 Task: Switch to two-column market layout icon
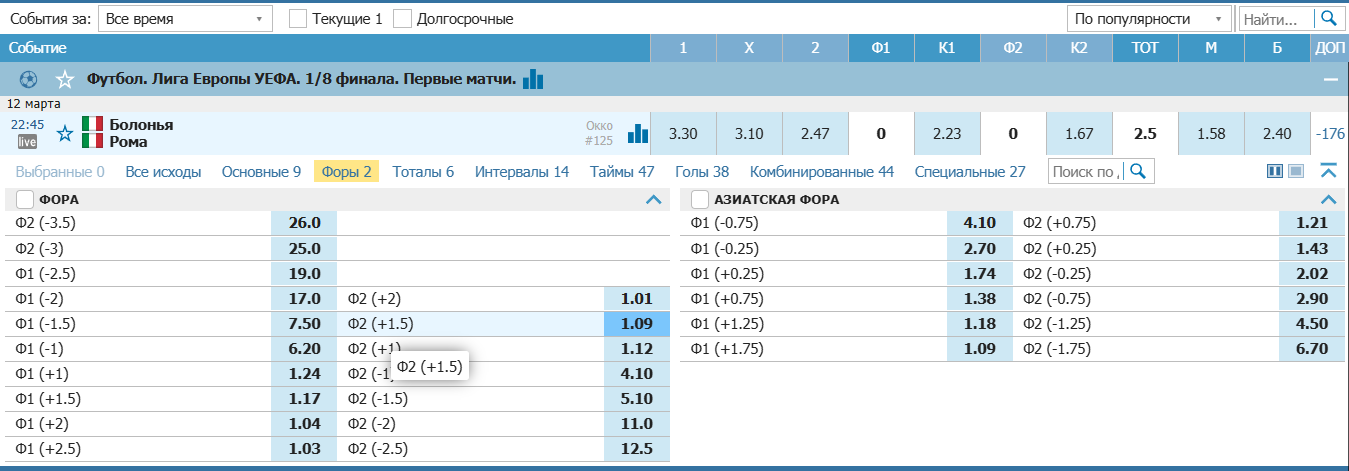(x=1275, y=172)
